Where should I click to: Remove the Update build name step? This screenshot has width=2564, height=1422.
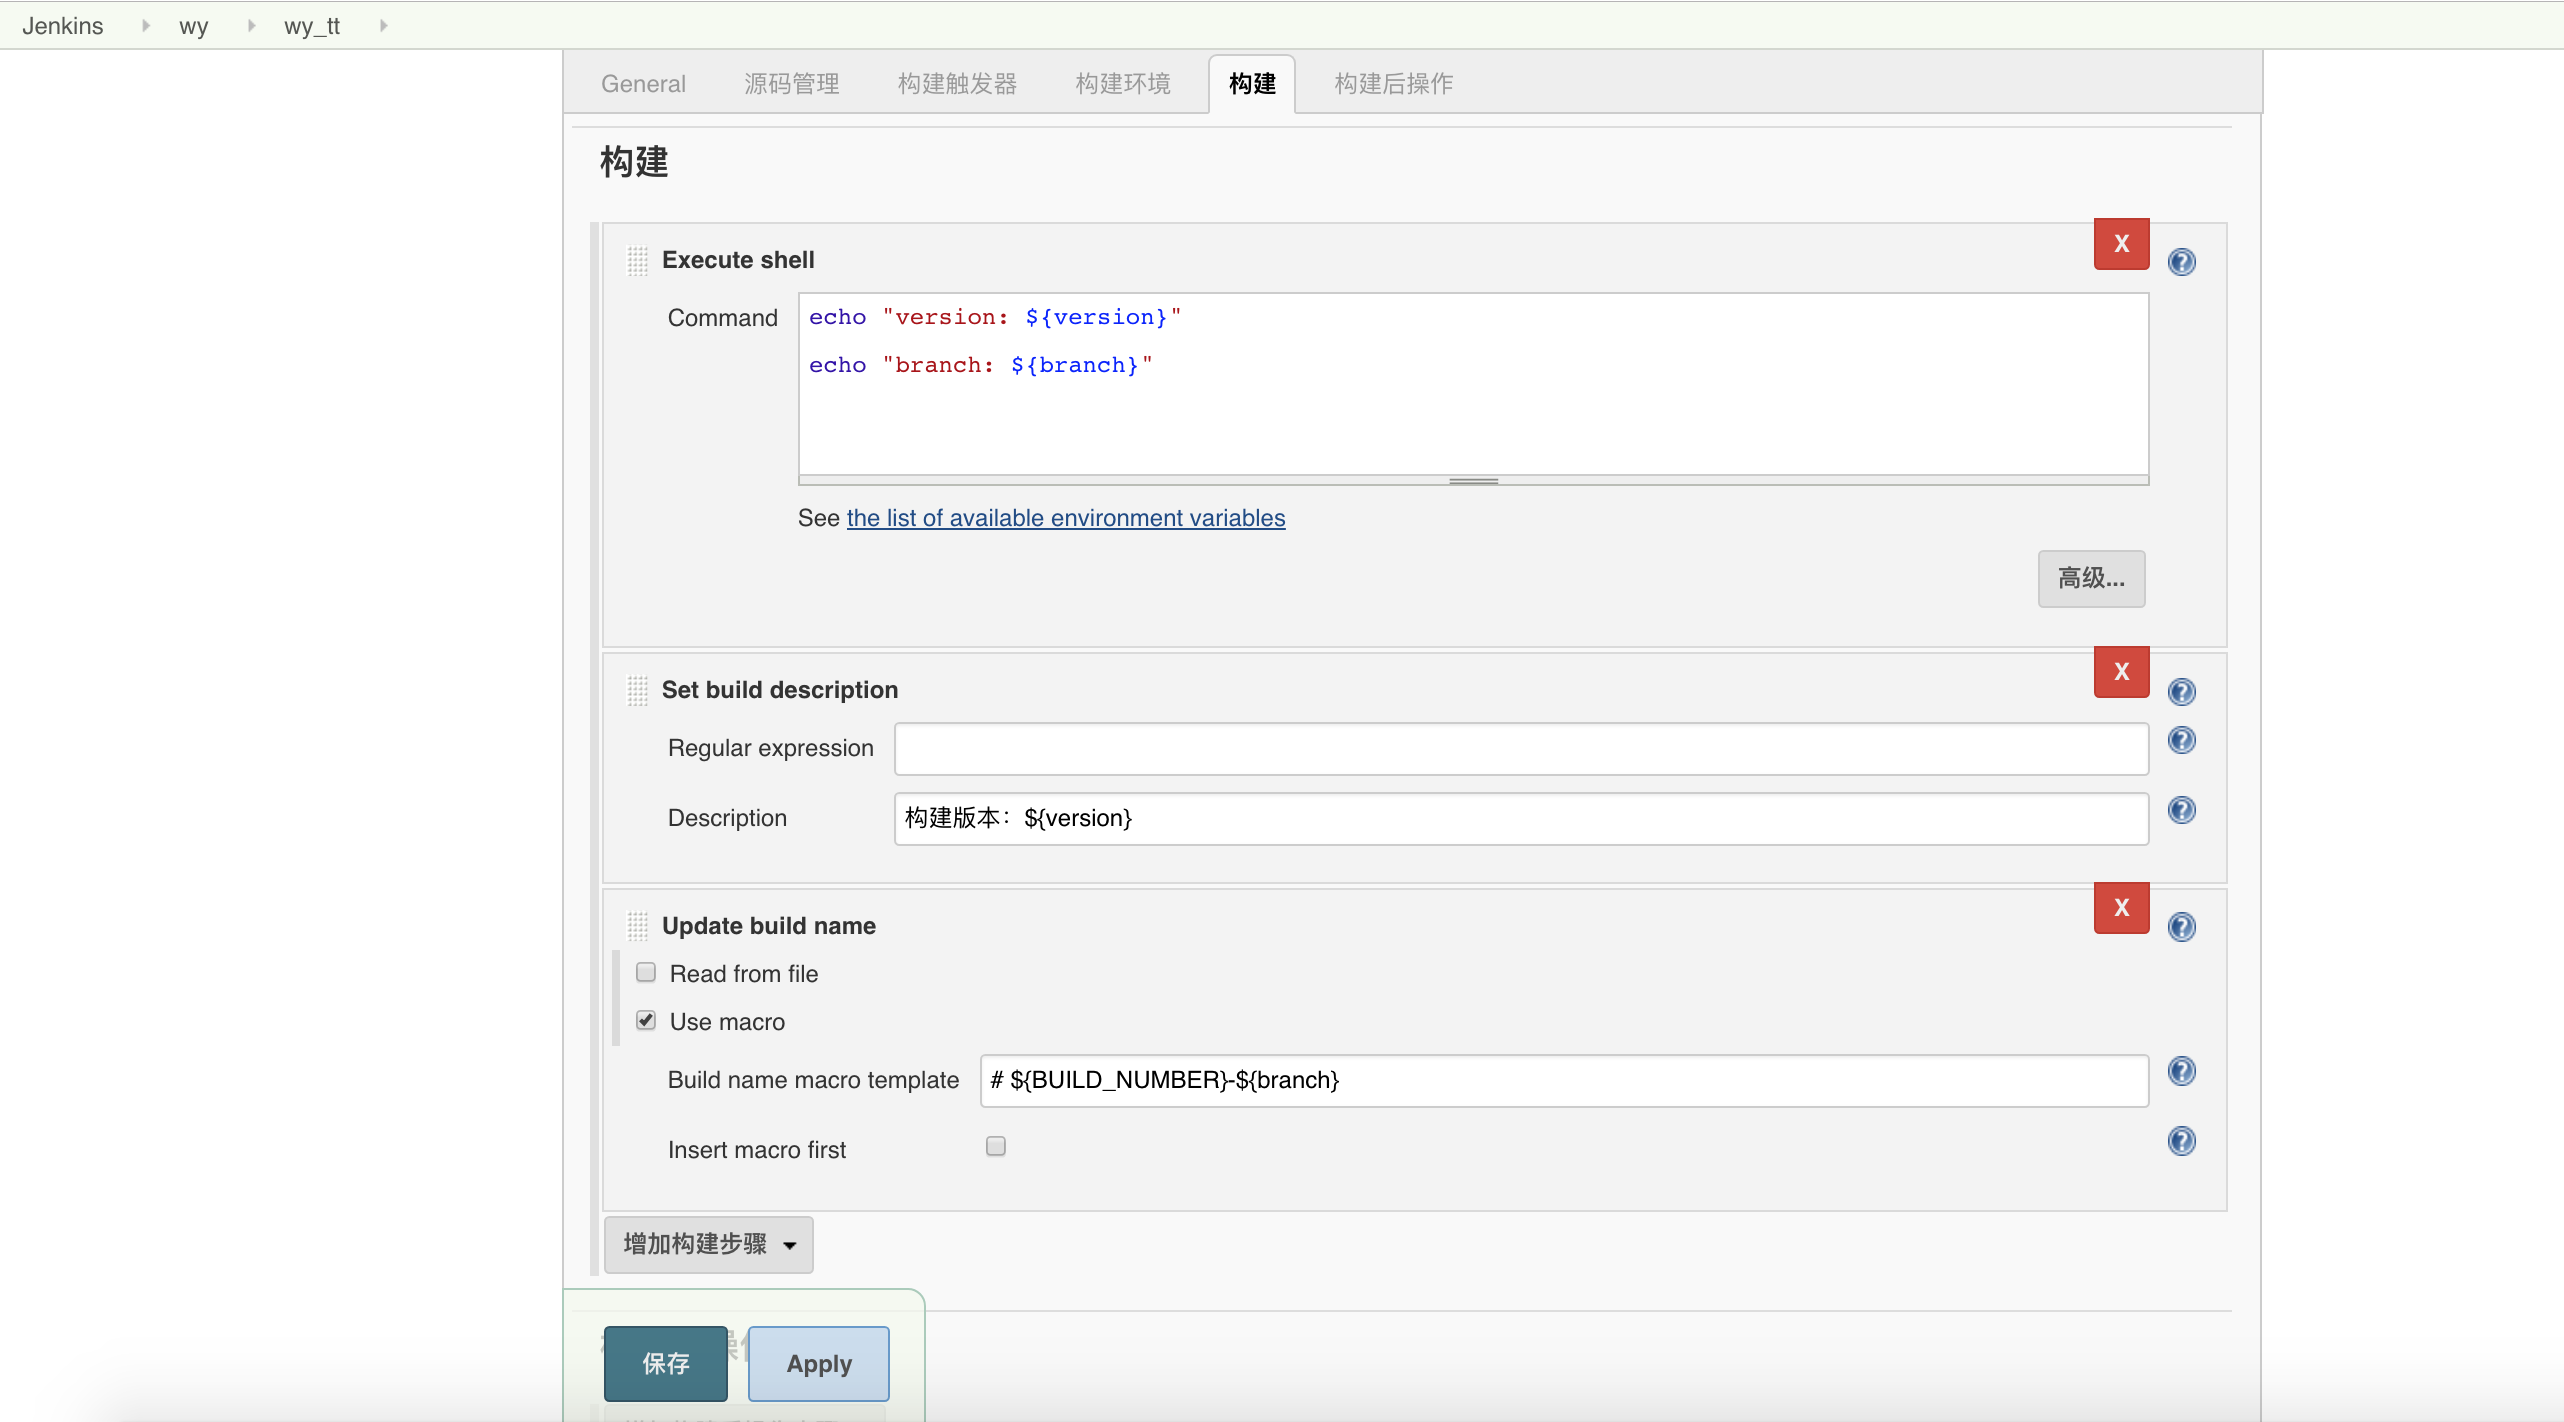click(x=2120, y=908)
